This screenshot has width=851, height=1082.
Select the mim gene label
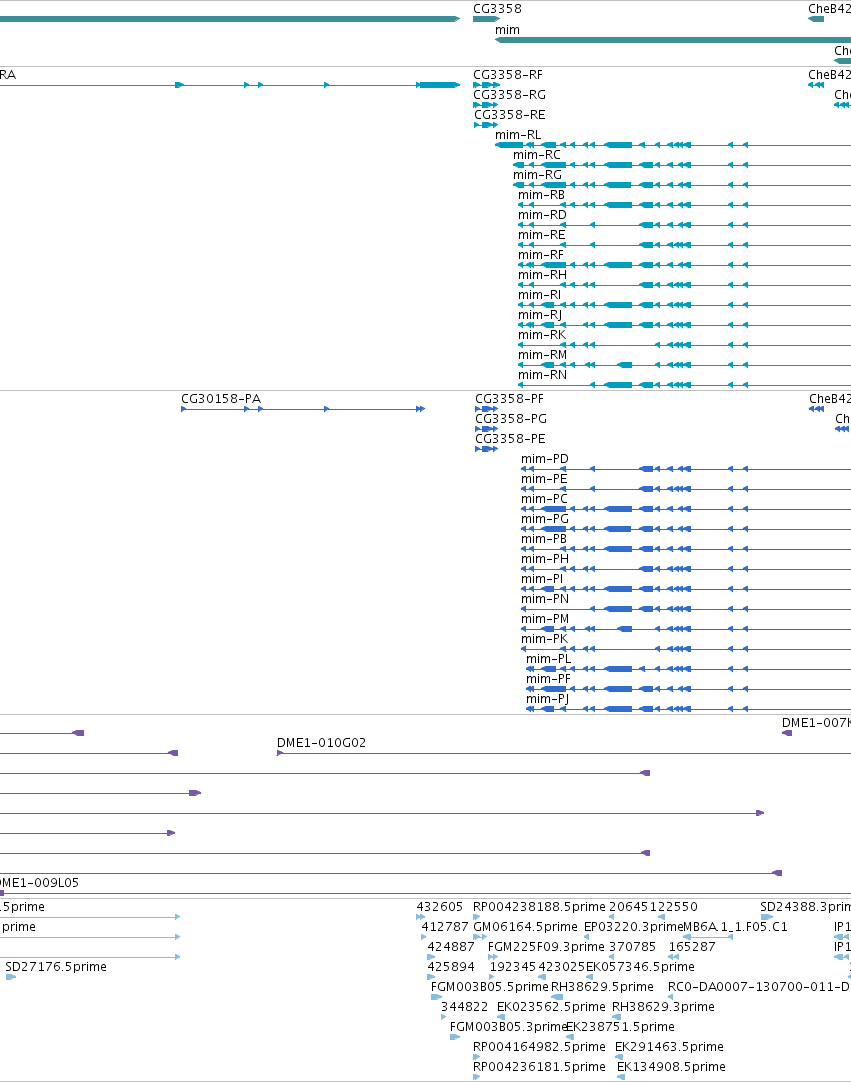click(507, 30)
